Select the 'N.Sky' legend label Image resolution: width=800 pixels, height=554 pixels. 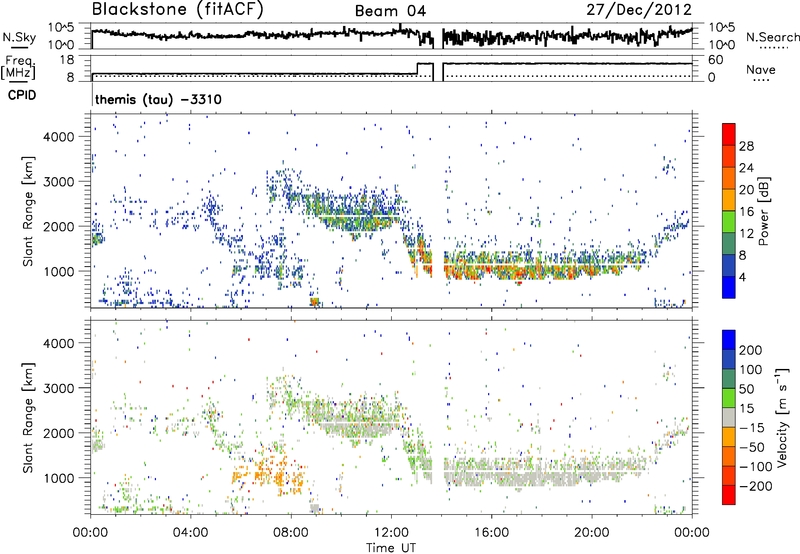coord(19,37)
